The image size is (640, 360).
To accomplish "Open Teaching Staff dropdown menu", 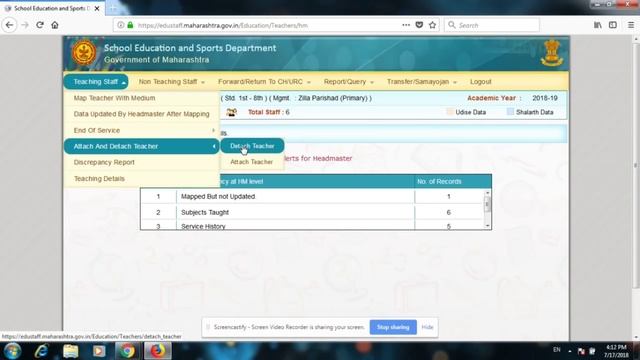I will 96,82.
